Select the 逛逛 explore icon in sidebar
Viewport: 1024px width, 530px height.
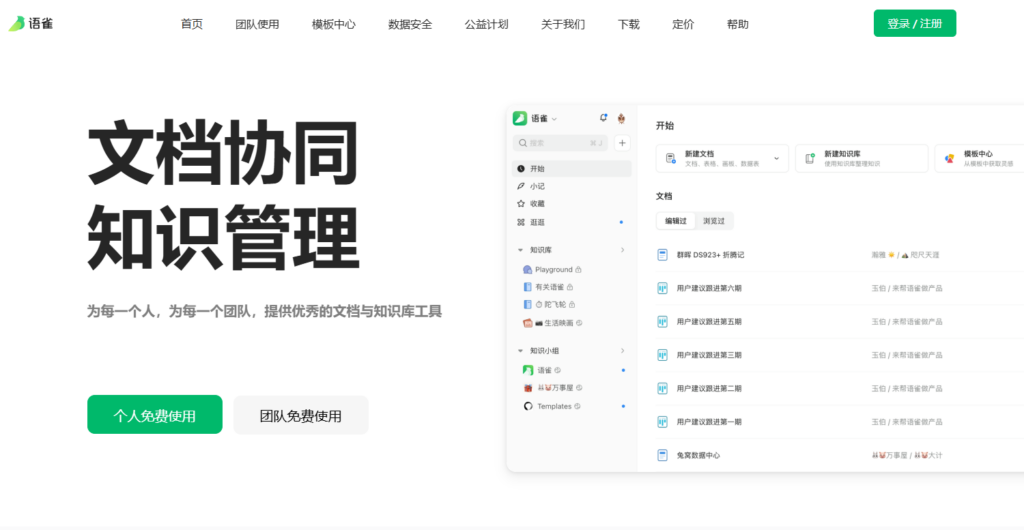click(x=520, y=222)
